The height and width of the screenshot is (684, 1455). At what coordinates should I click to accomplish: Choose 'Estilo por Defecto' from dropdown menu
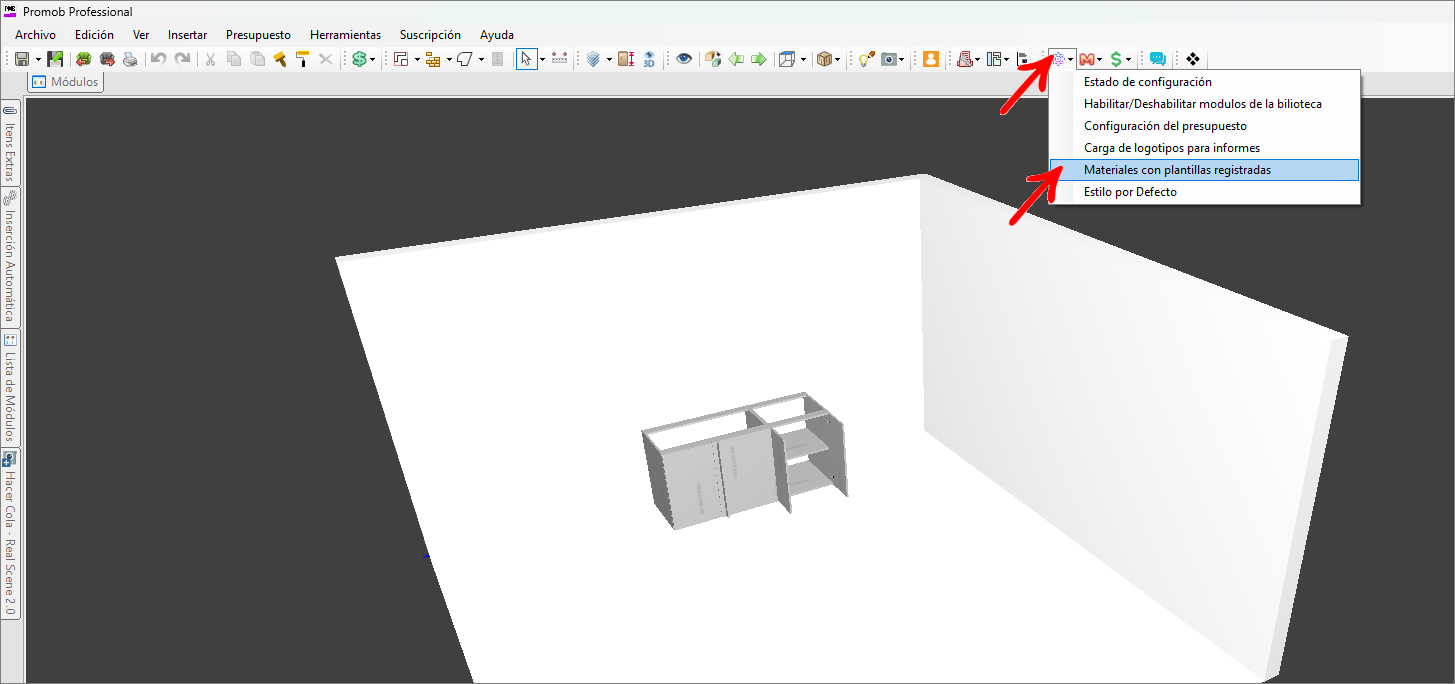1130,192
